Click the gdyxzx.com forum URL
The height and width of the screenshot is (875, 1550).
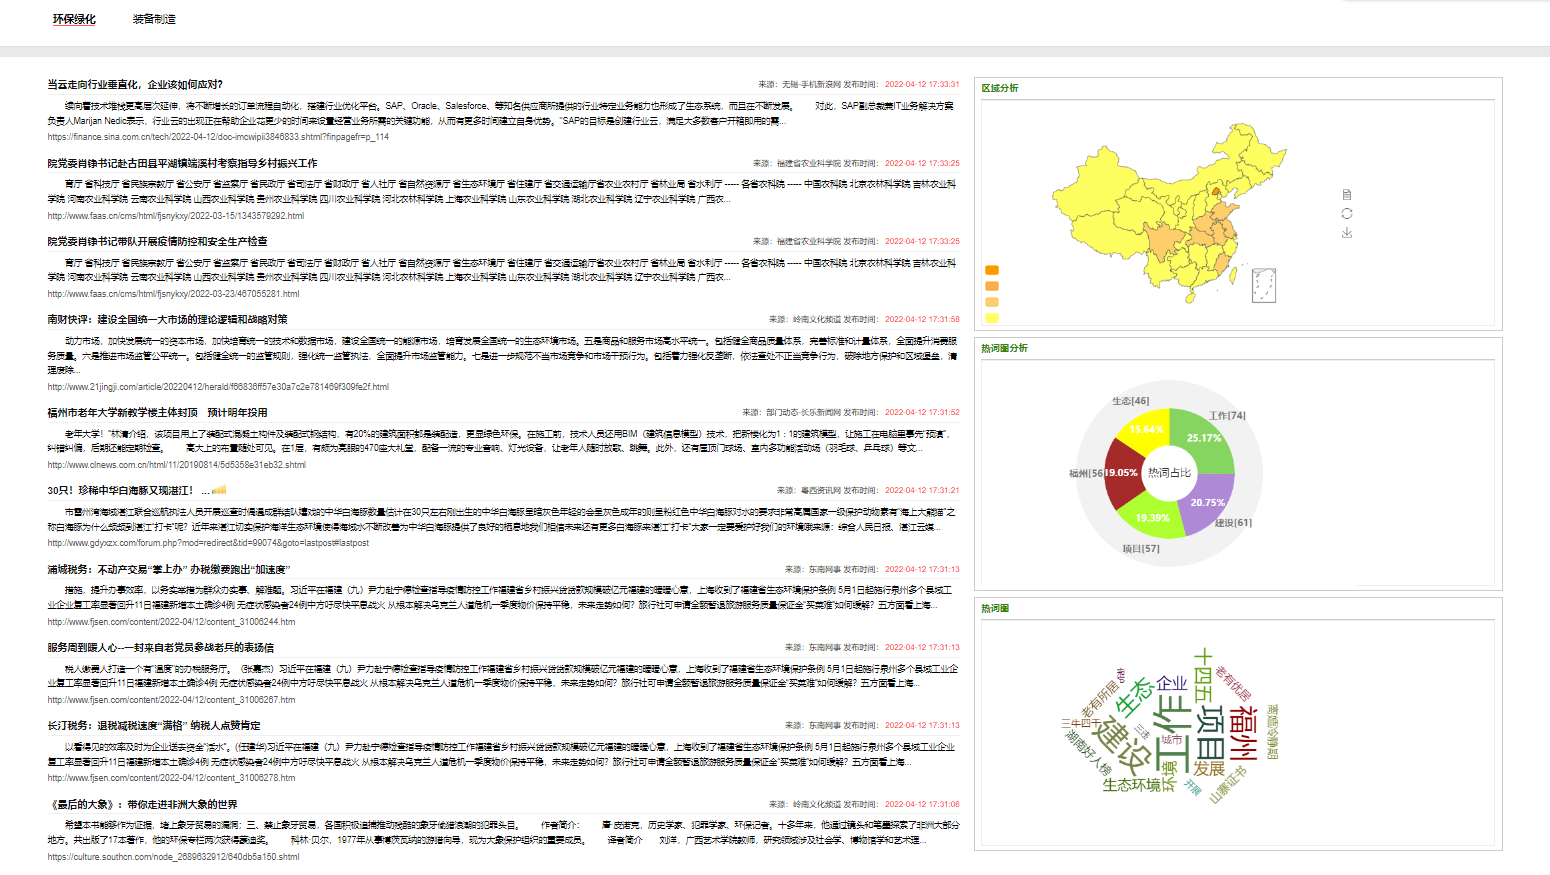point(208,543)
